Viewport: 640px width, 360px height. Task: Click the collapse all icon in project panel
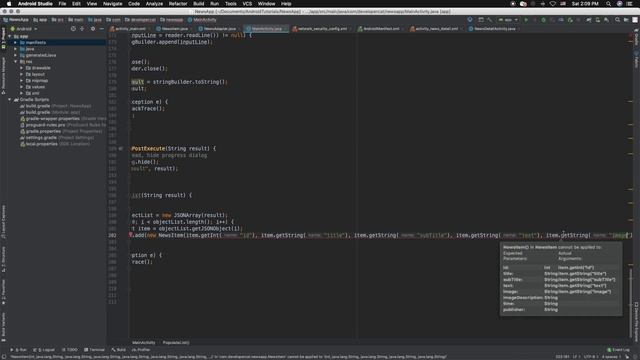(82, 29)
